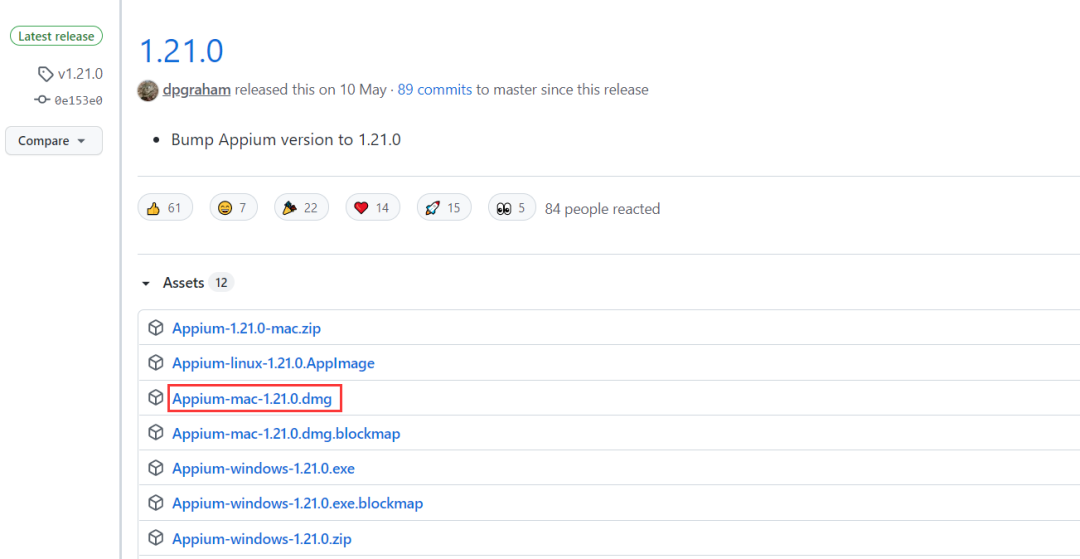Download Appium-linux-1.21.0.AppImage
Viewport: 1080px width, 559px height.
coord(273,363)
